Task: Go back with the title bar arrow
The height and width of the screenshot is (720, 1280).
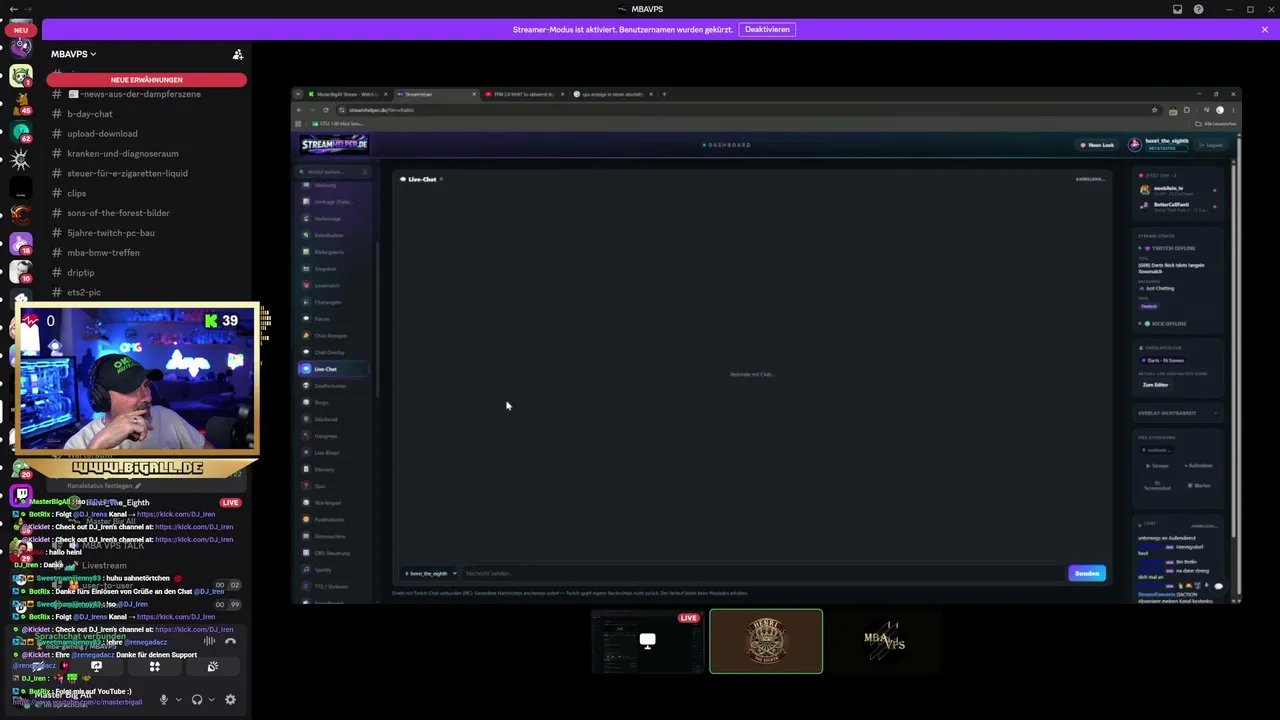Action: 13,9
